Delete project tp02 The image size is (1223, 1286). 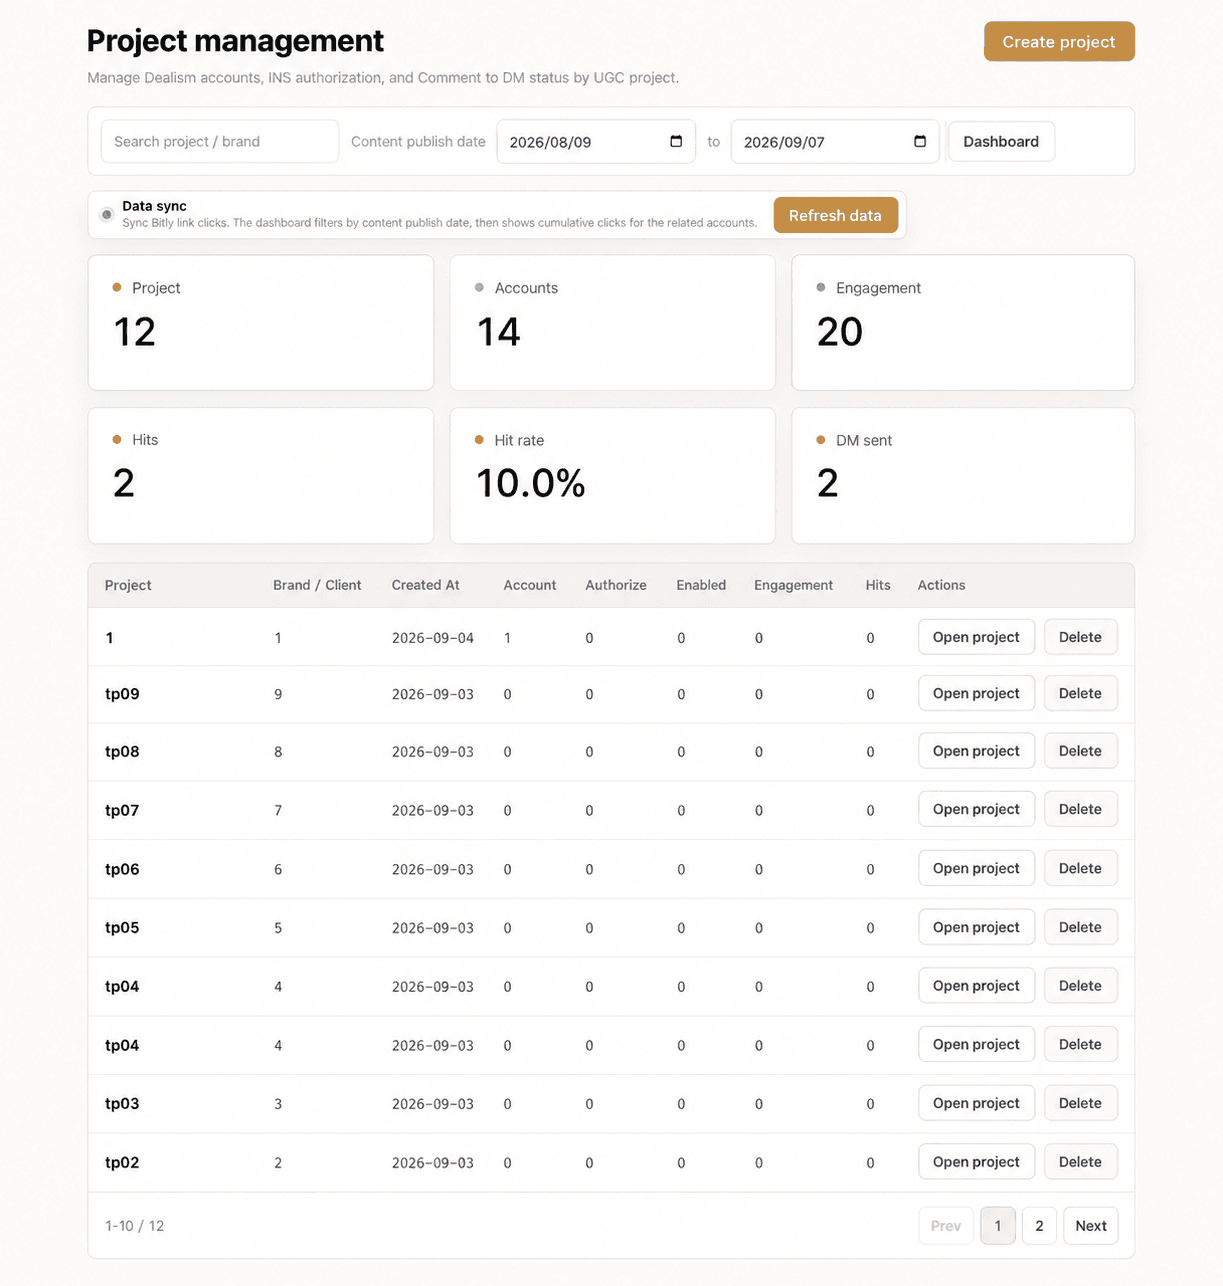[x=1080, y=1162]
